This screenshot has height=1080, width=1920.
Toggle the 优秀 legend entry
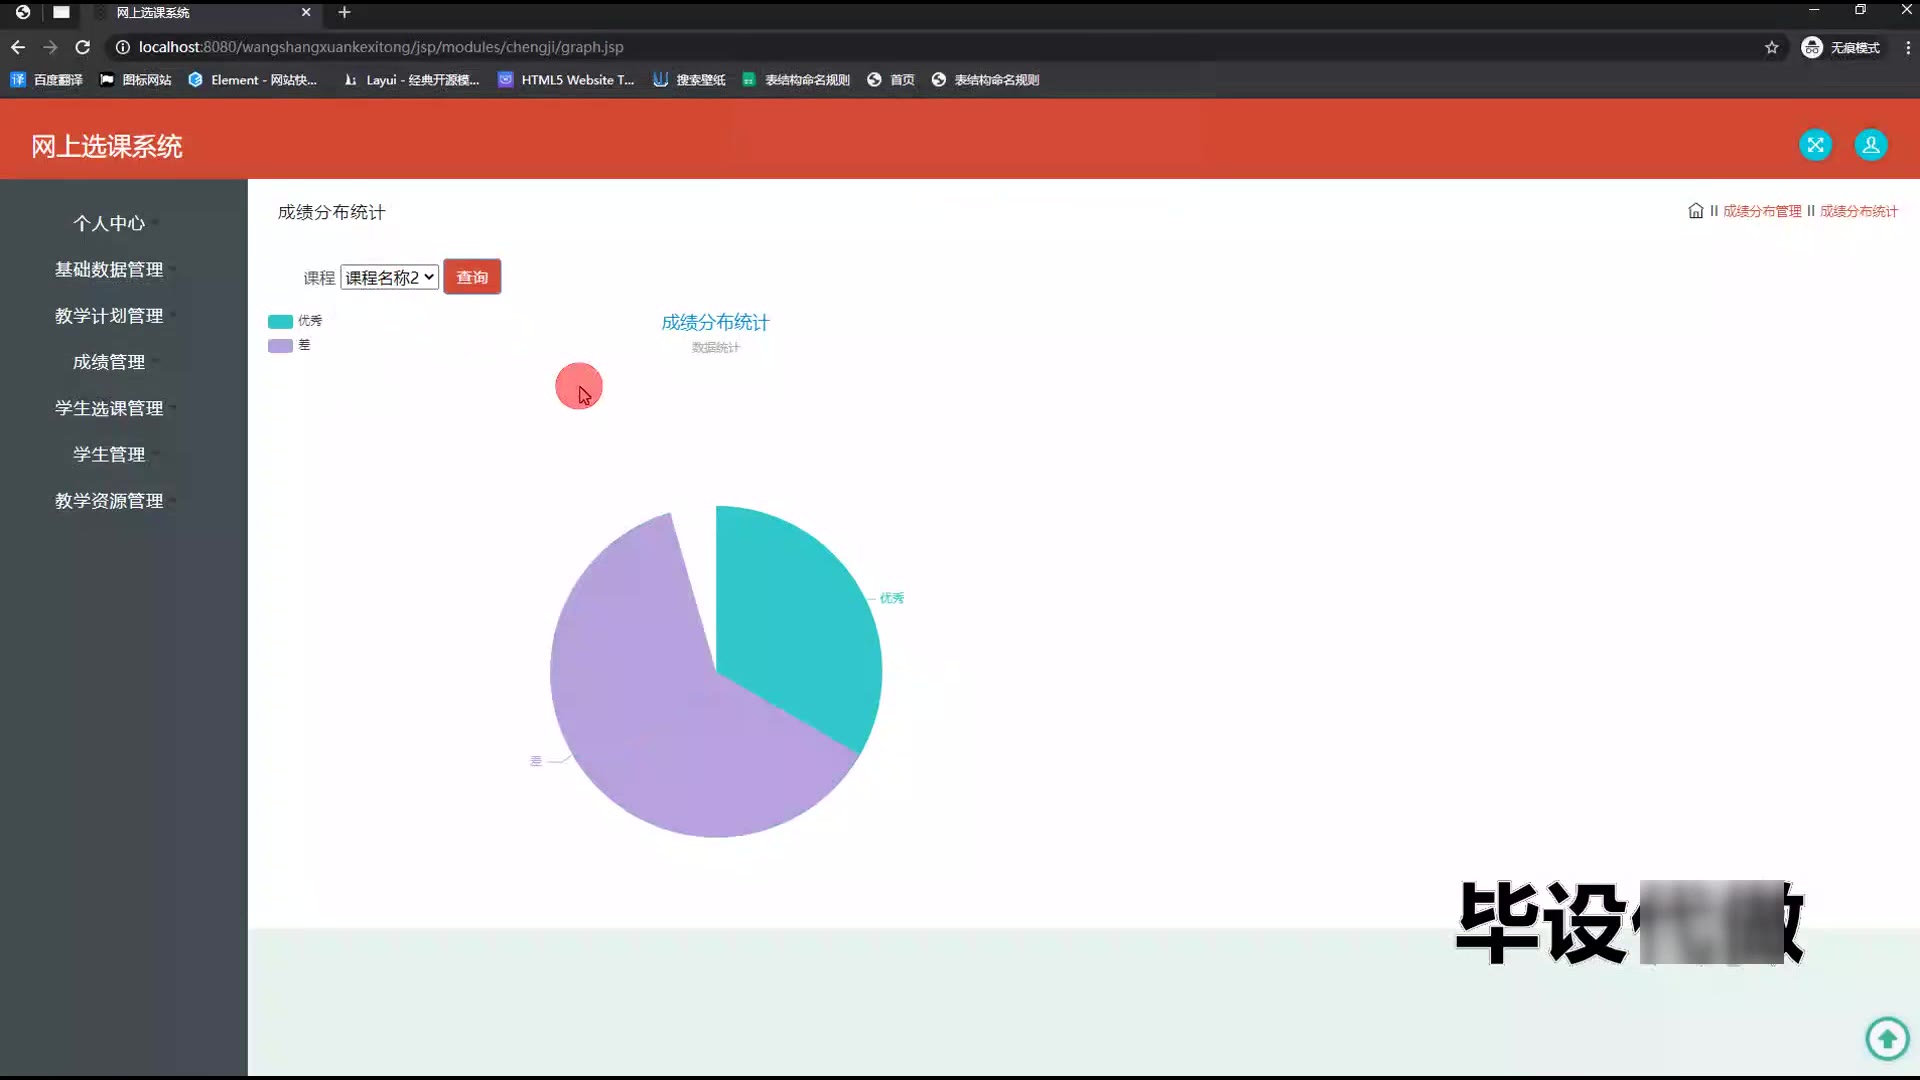pos(295,321)
